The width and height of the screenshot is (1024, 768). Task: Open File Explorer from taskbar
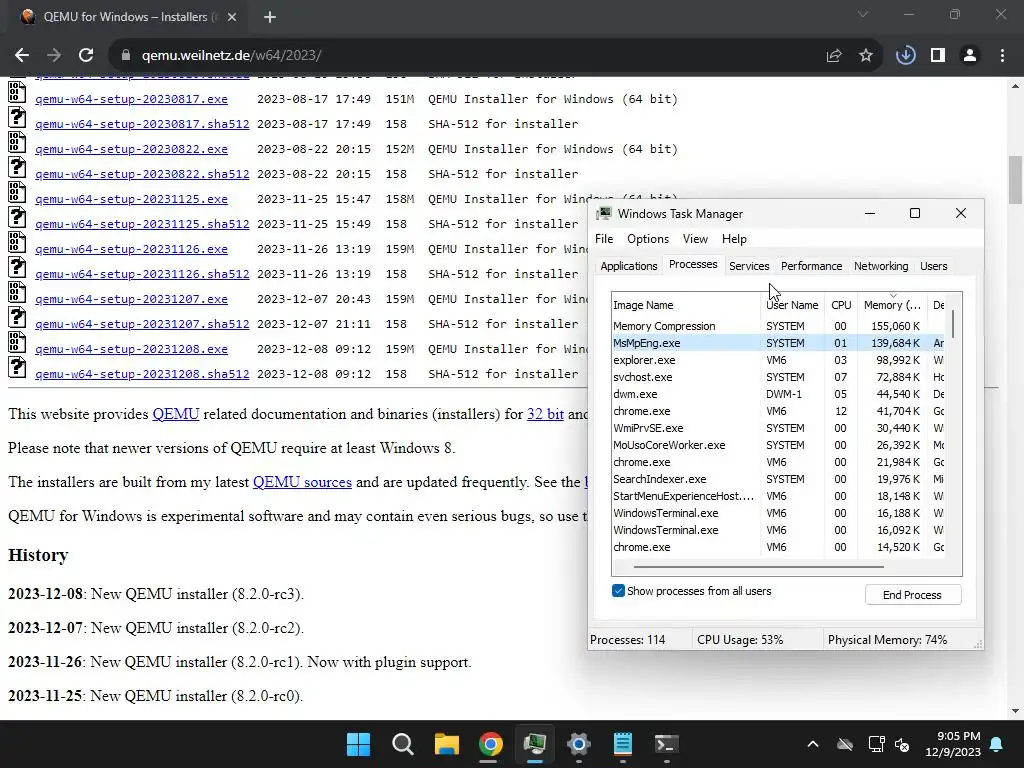tap(447, 744)
